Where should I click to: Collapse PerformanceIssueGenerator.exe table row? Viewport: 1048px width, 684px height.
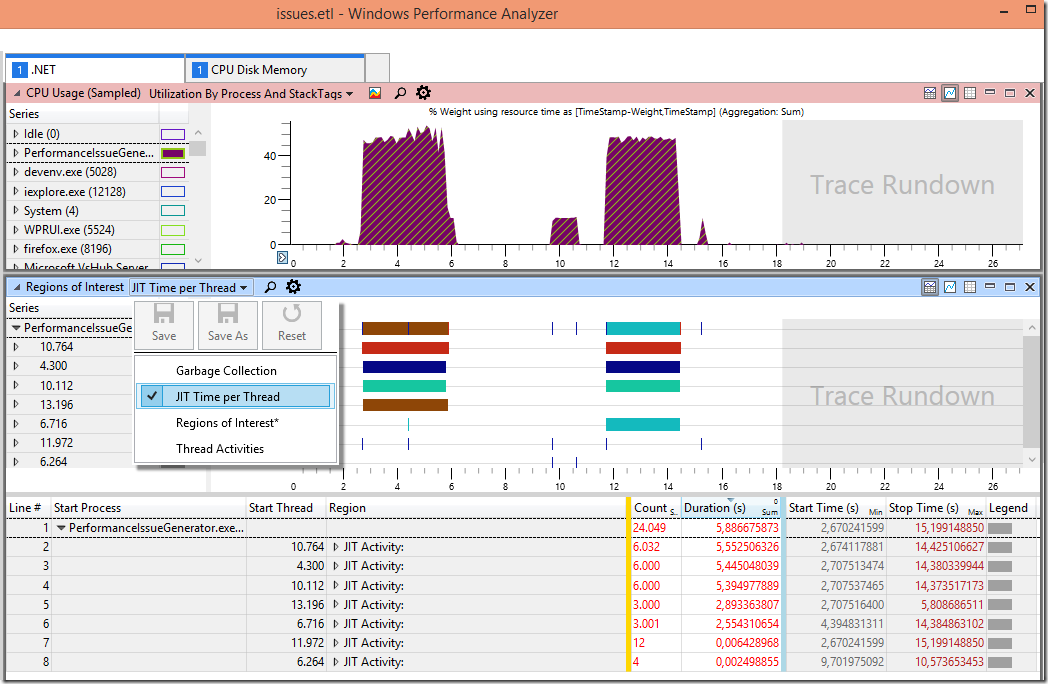(x=61, y=528)
